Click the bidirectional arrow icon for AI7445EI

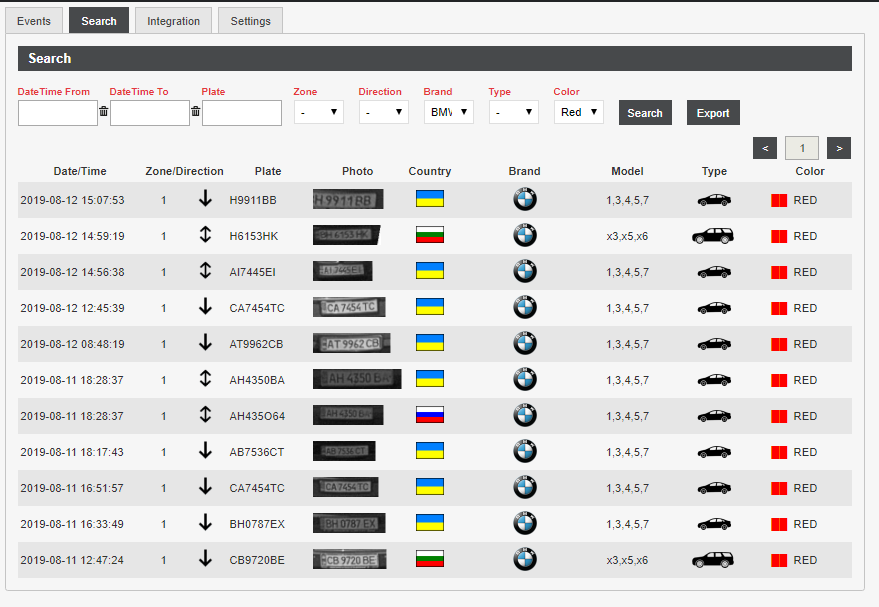coord(206,270)
